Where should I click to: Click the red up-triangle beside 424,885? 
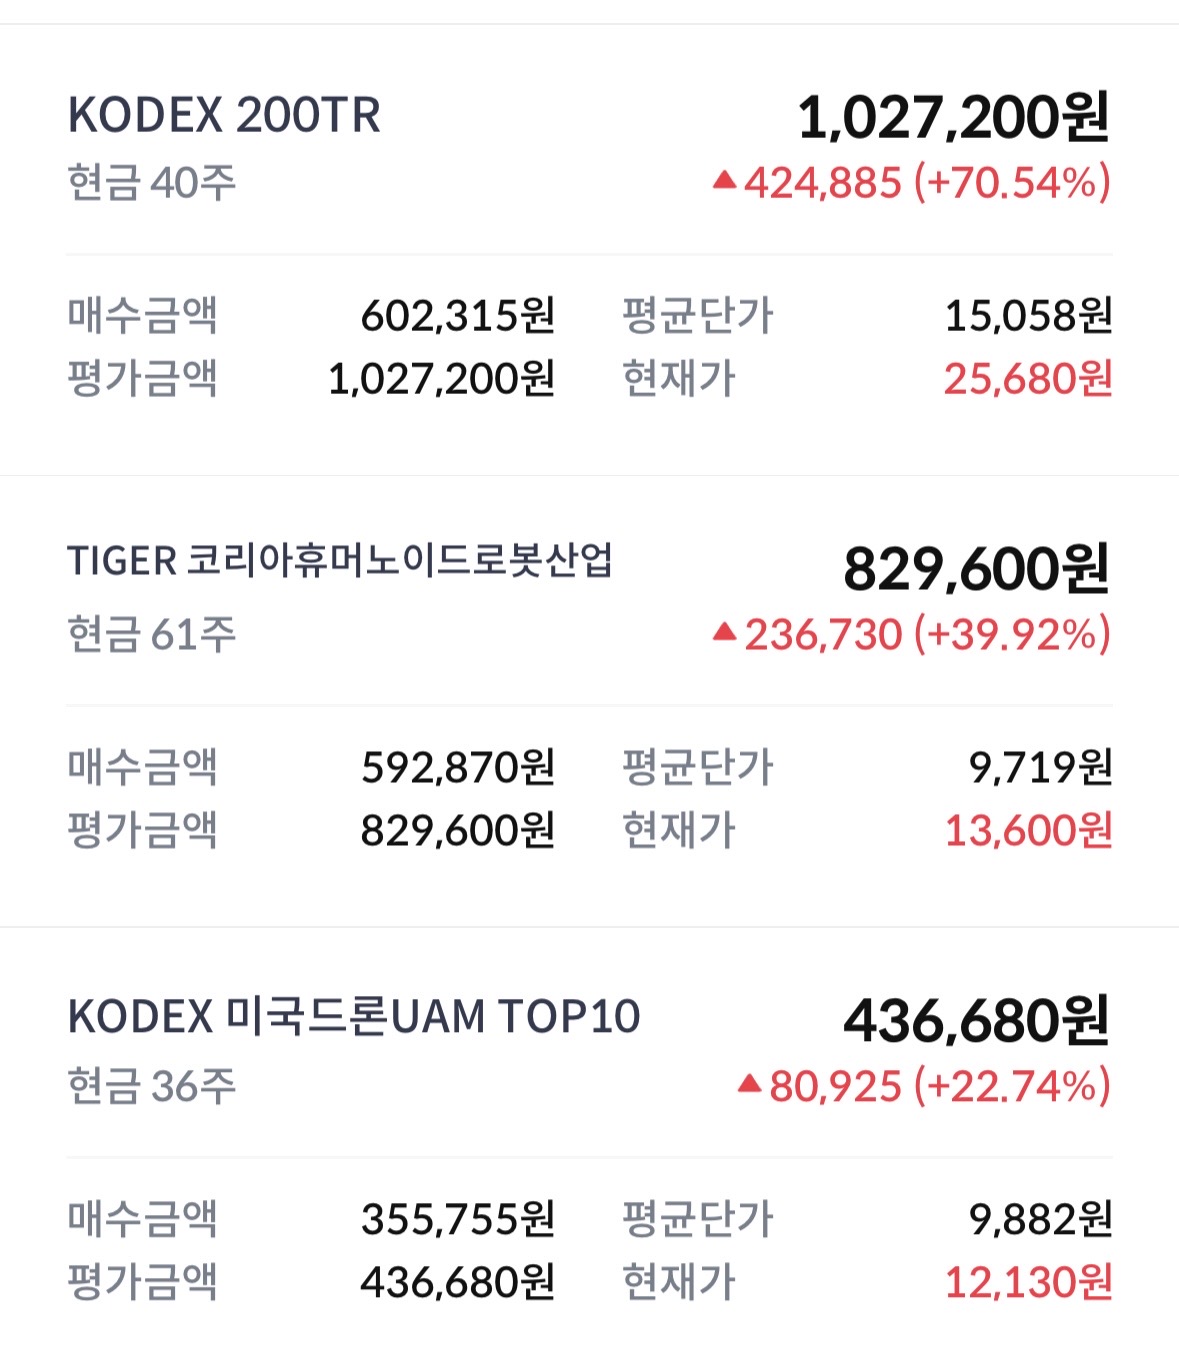725,181
